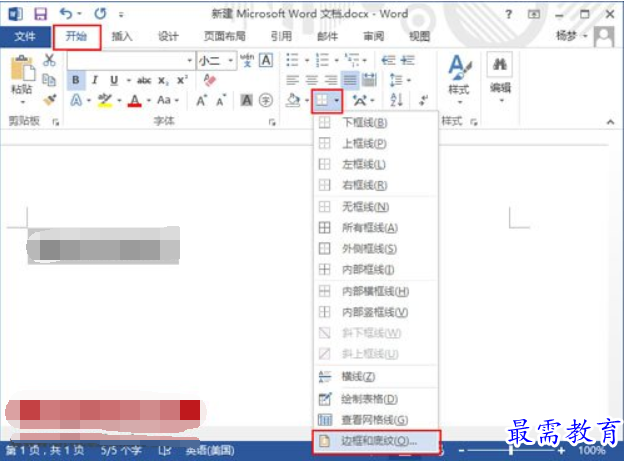
Task: Apply distributed alignment
Action: (369, 80)
